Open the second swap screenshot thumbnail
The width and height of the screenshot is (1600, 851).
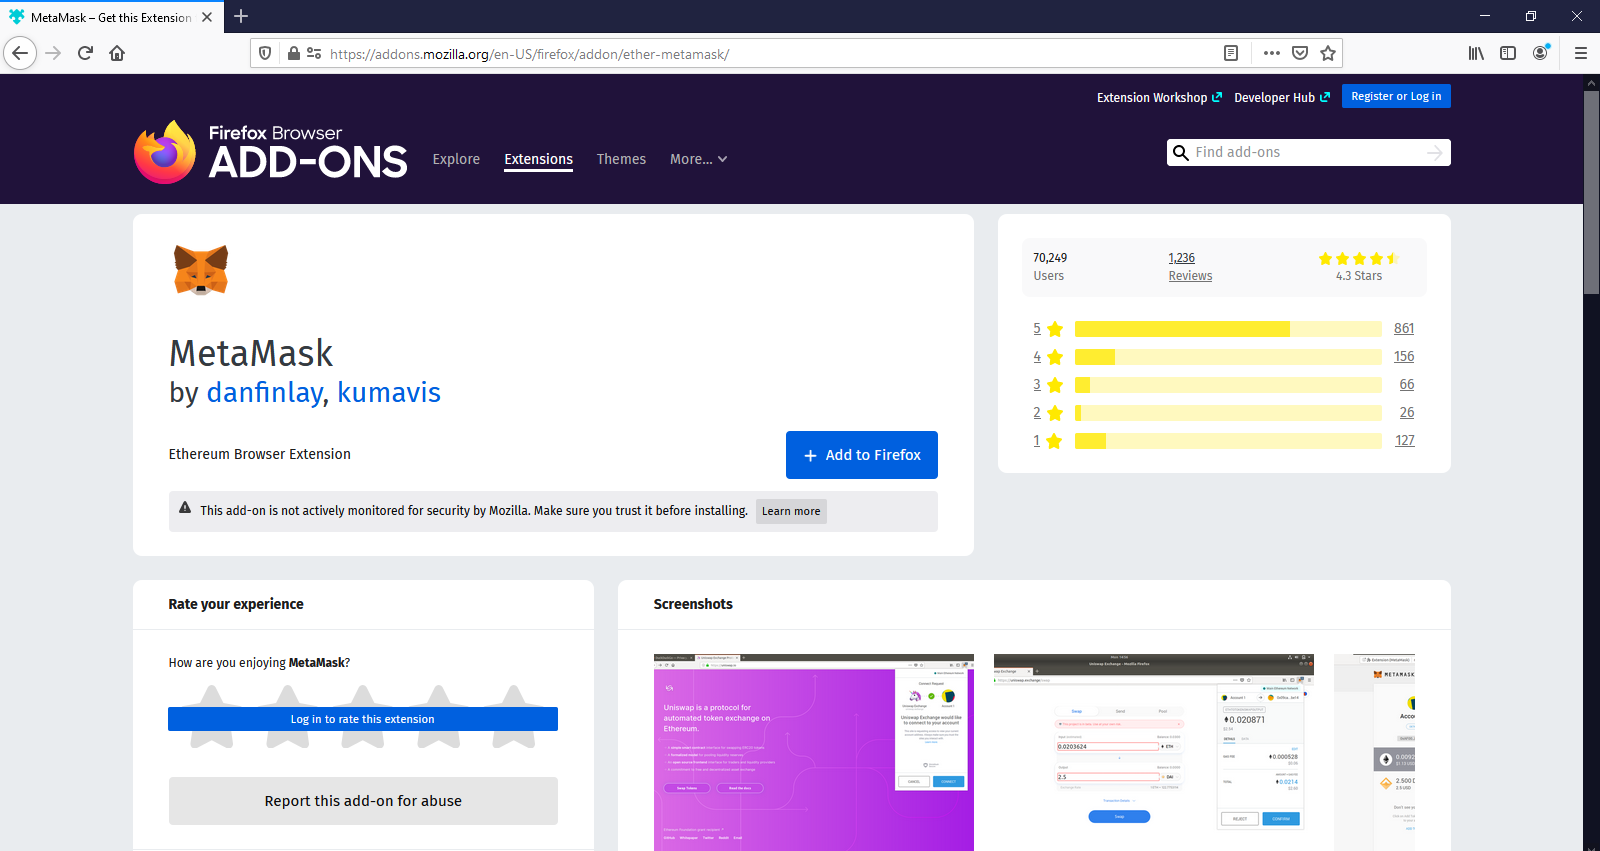[1154, 752]
